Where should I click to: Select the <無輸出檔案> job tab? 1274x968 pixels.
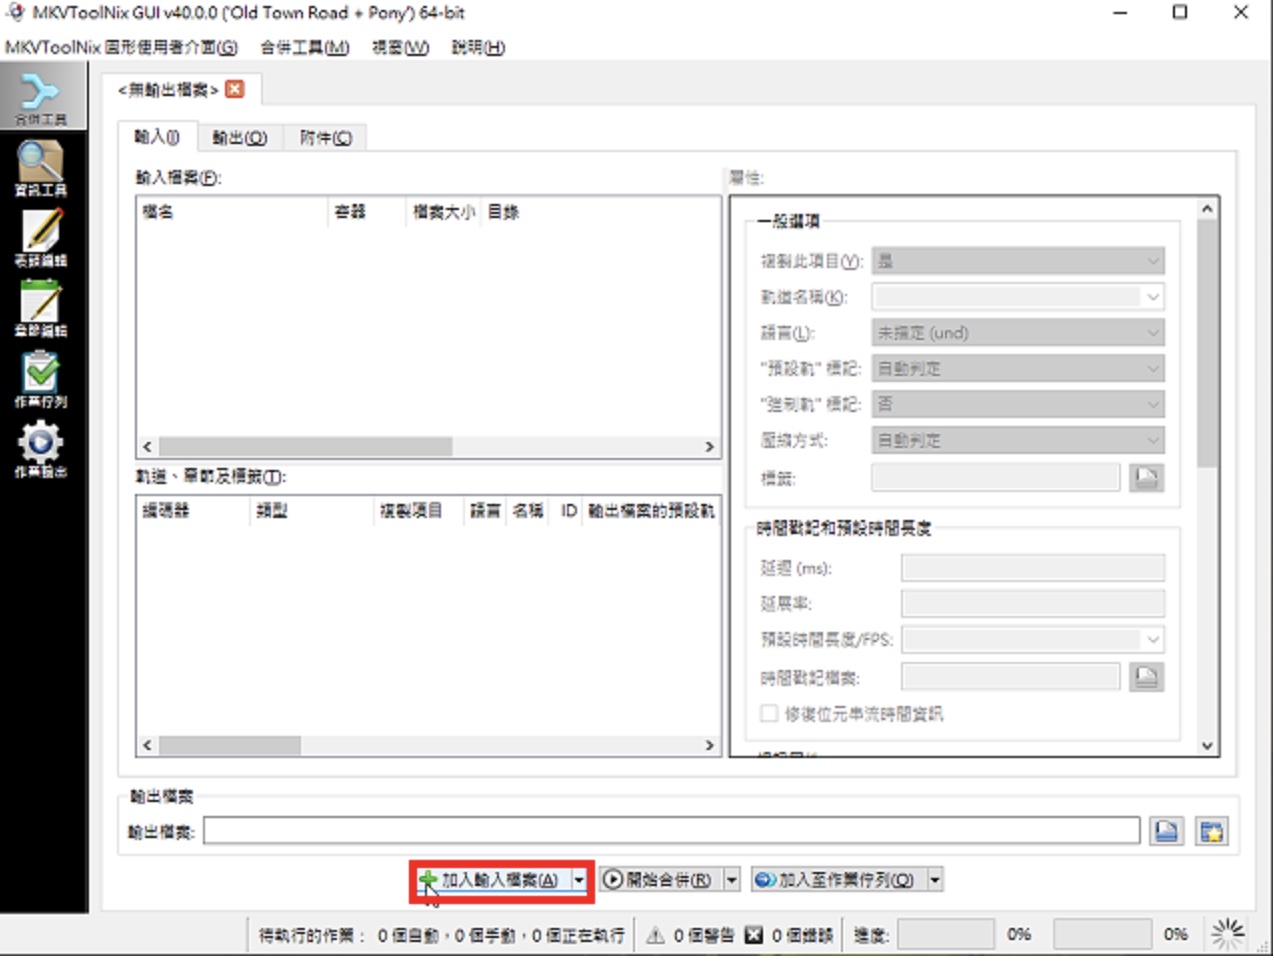click(x=168, y=90)
